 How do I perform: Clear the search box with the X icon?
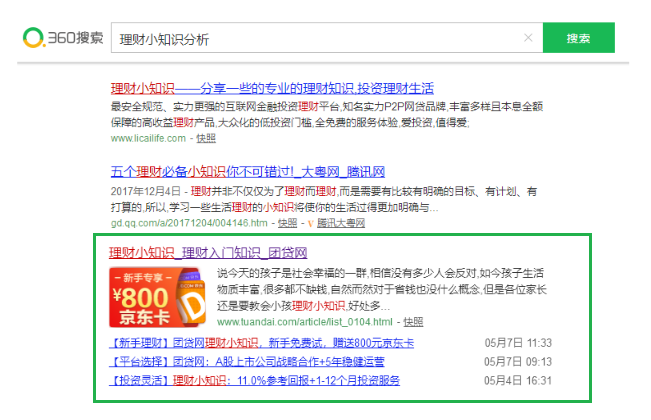[528, 38]
